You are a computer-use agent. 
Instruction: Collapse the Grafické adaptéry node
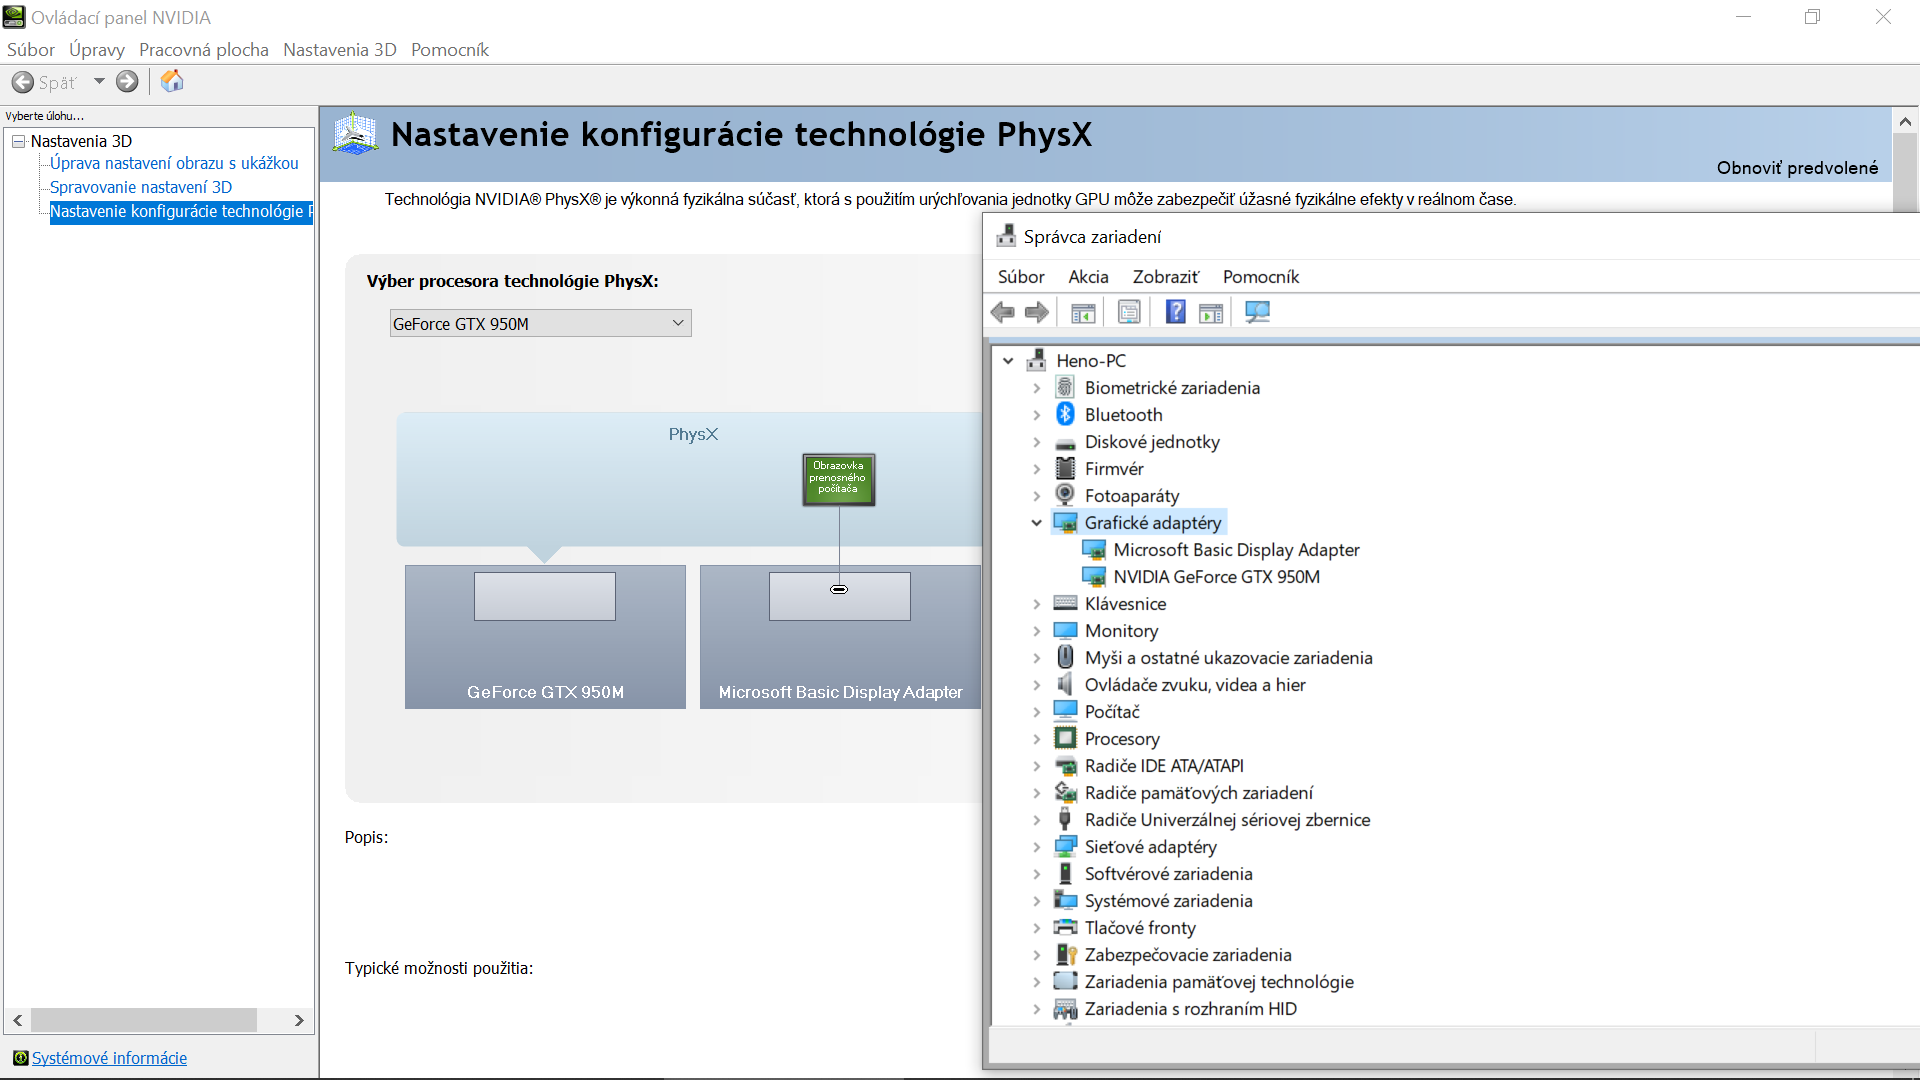point(1037,523)
